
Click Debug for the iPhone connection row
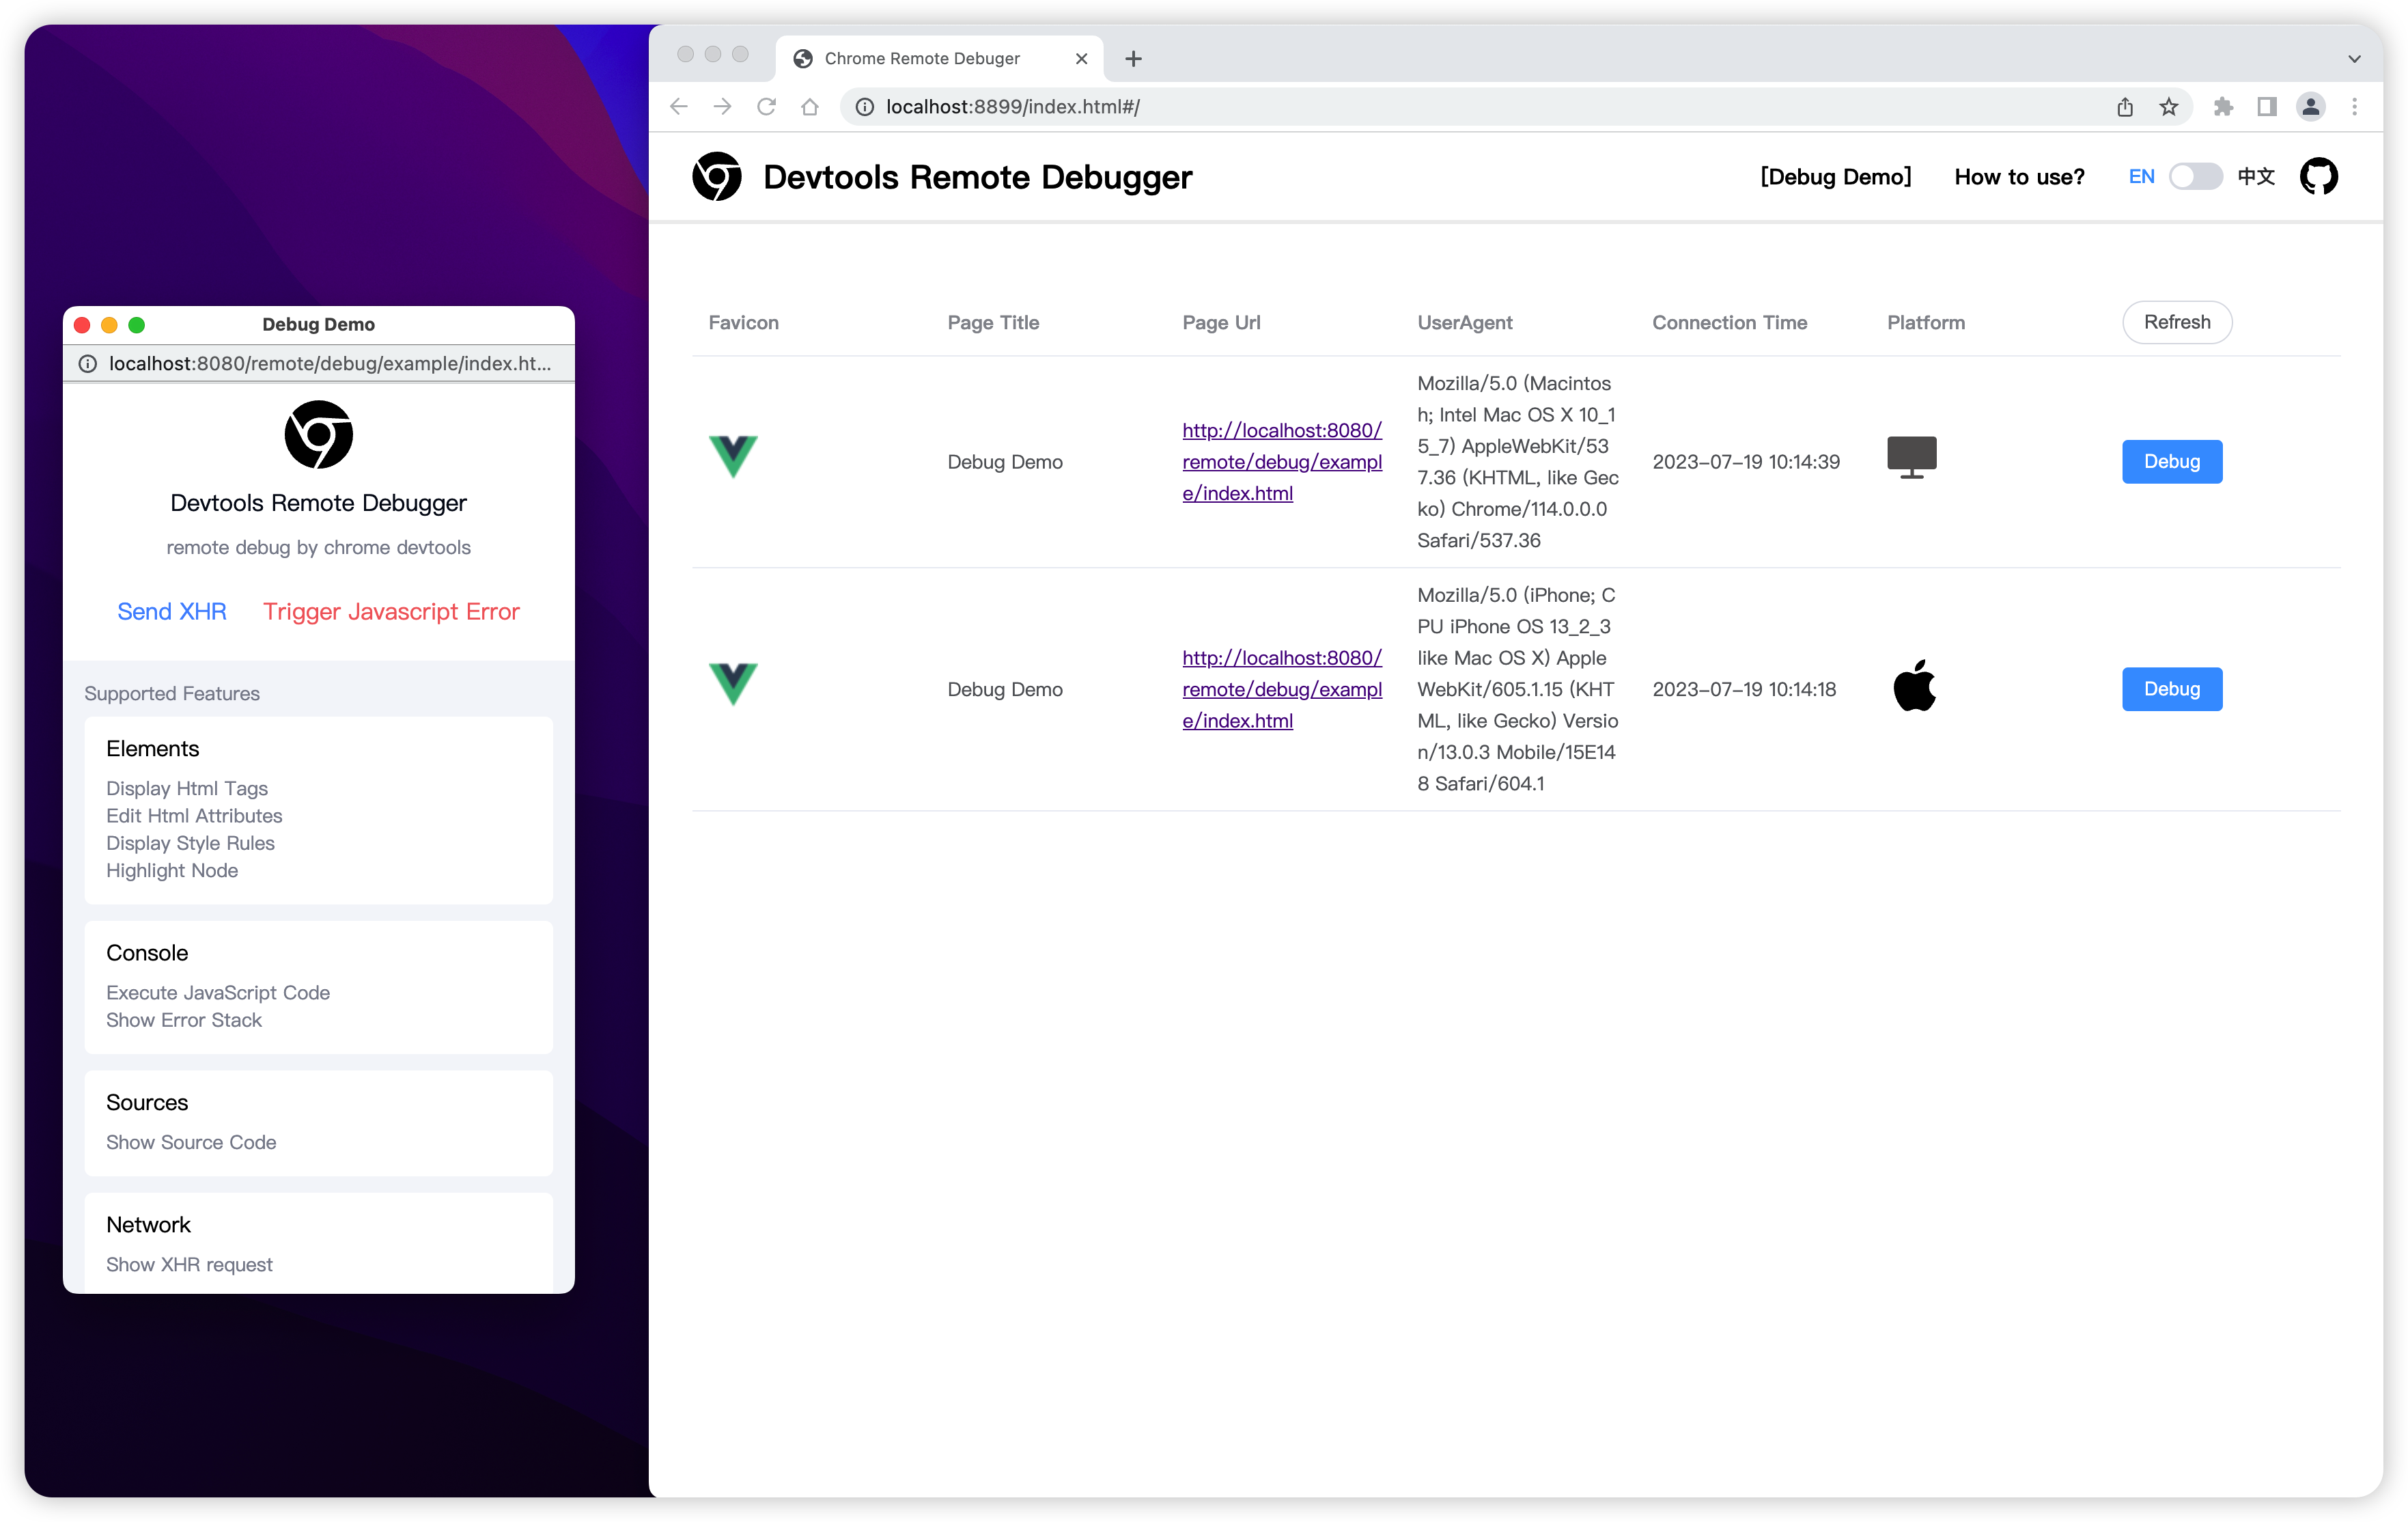coord(2171,689)
